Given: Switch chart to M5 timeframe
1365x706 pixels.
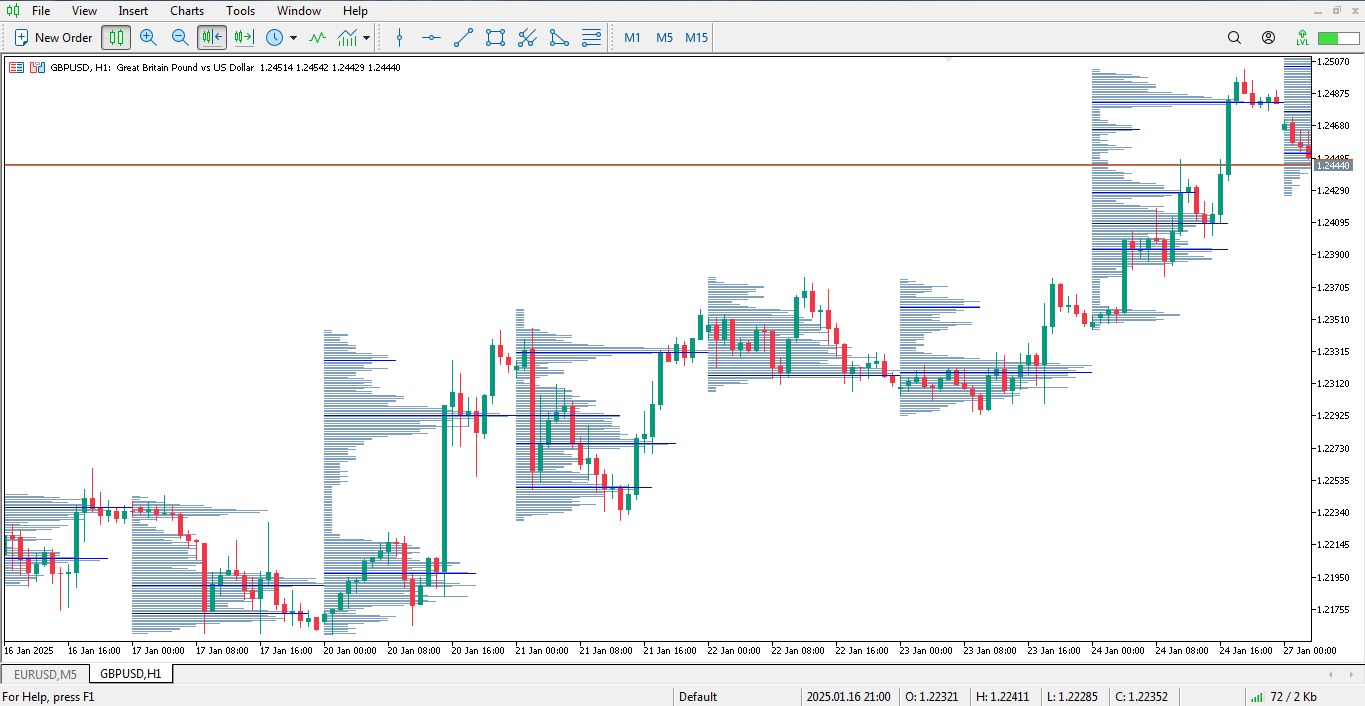Looking at the screenshot, I should tap(664, 38).
